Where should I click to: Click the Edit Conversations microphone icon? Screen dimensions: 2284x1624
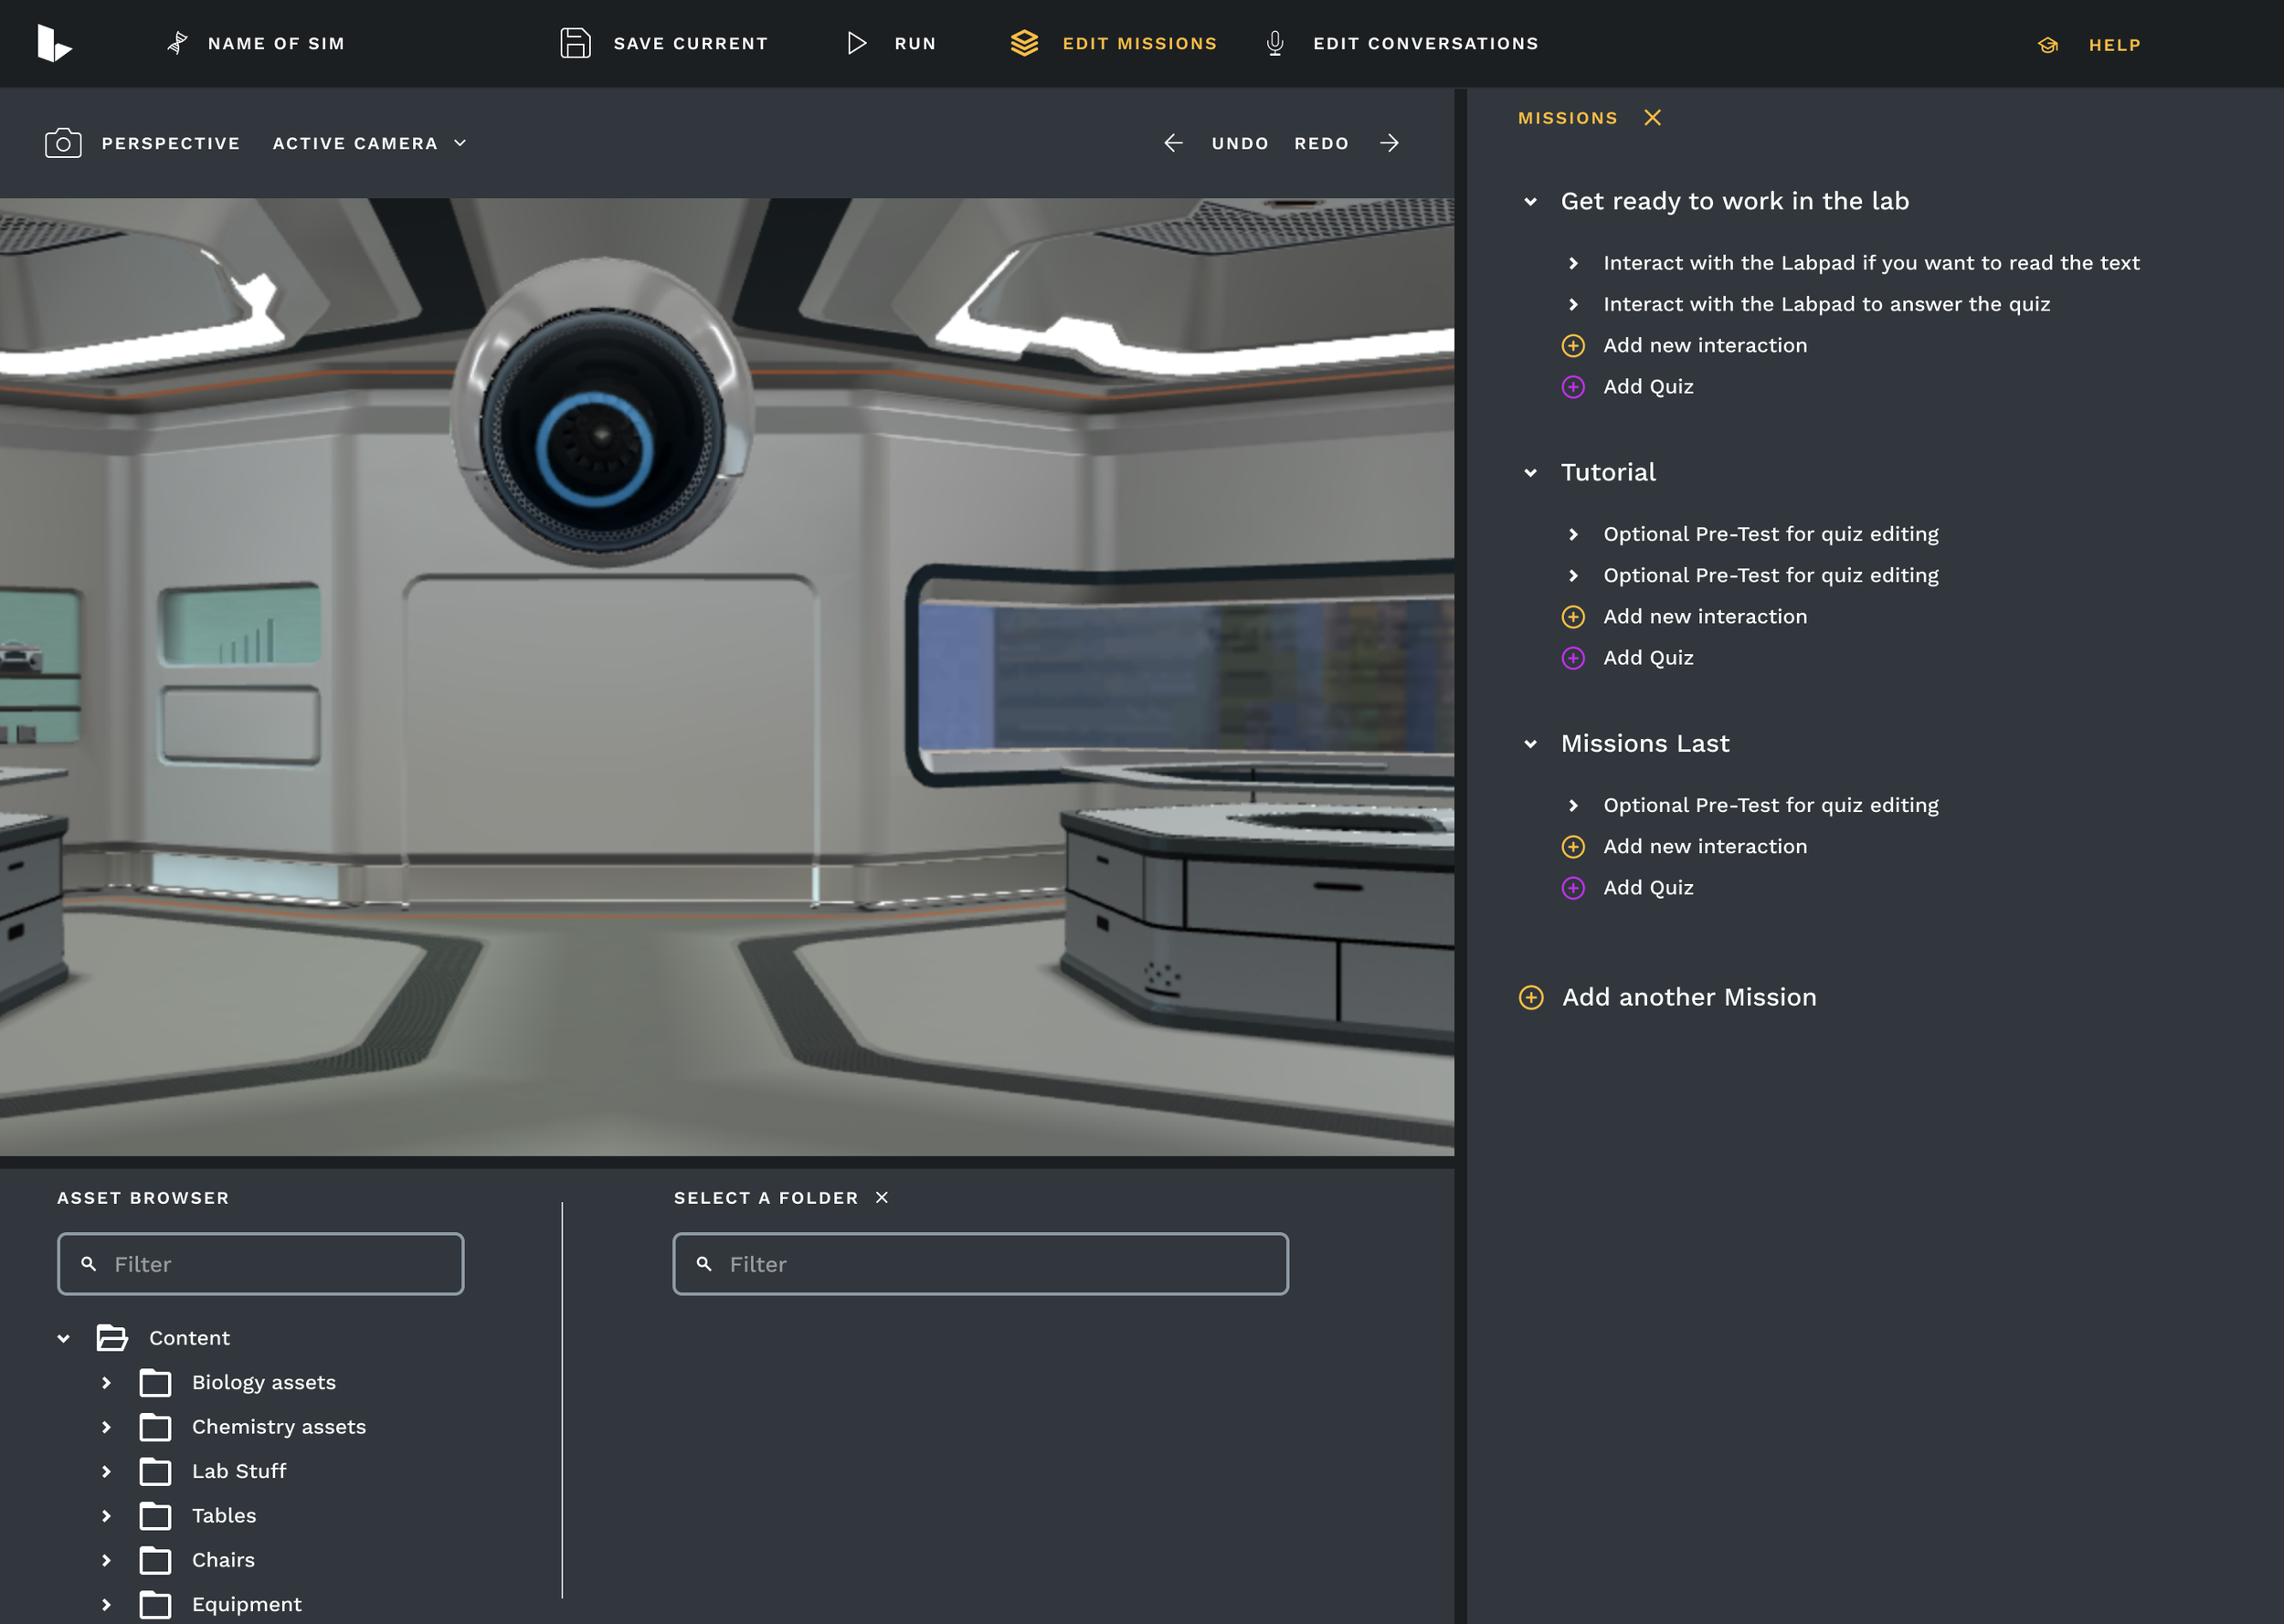[x=1275, y=43]
